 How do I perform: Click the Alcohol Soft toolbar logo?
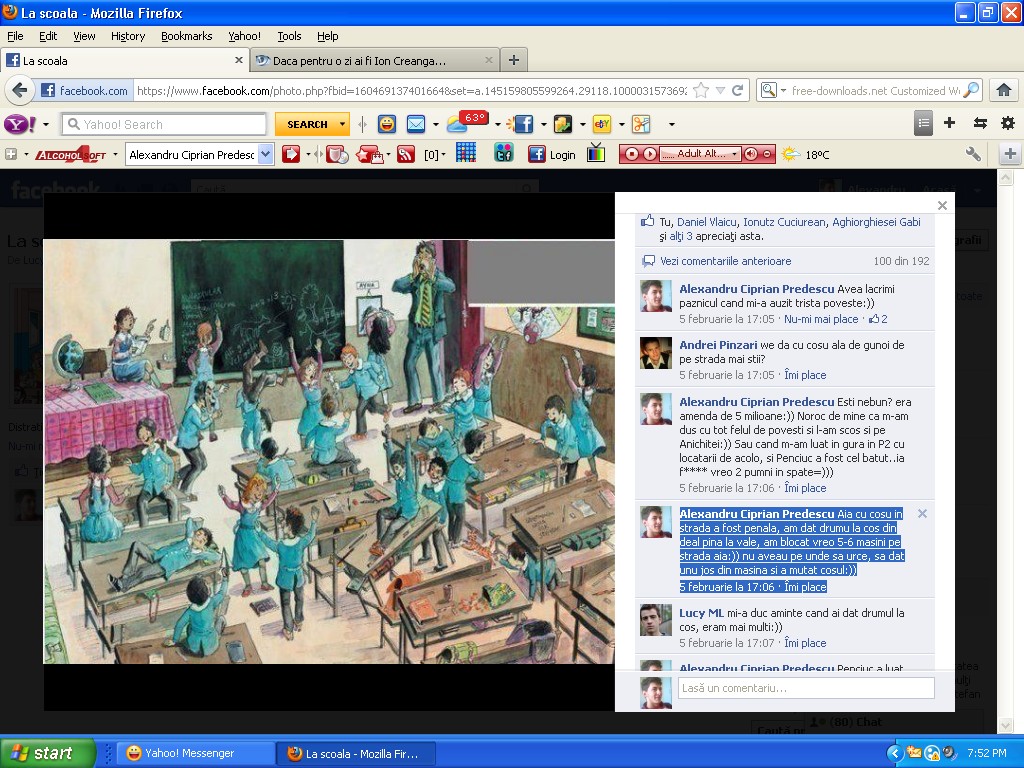pos(71,155)
